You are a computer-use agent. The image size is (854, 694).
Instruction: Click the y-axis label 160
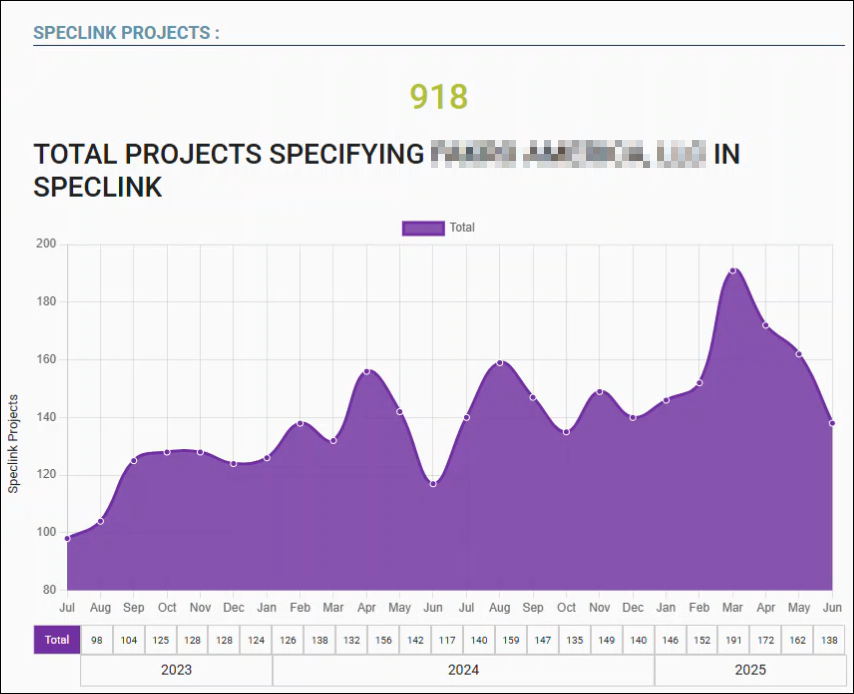tap(46, 359)
